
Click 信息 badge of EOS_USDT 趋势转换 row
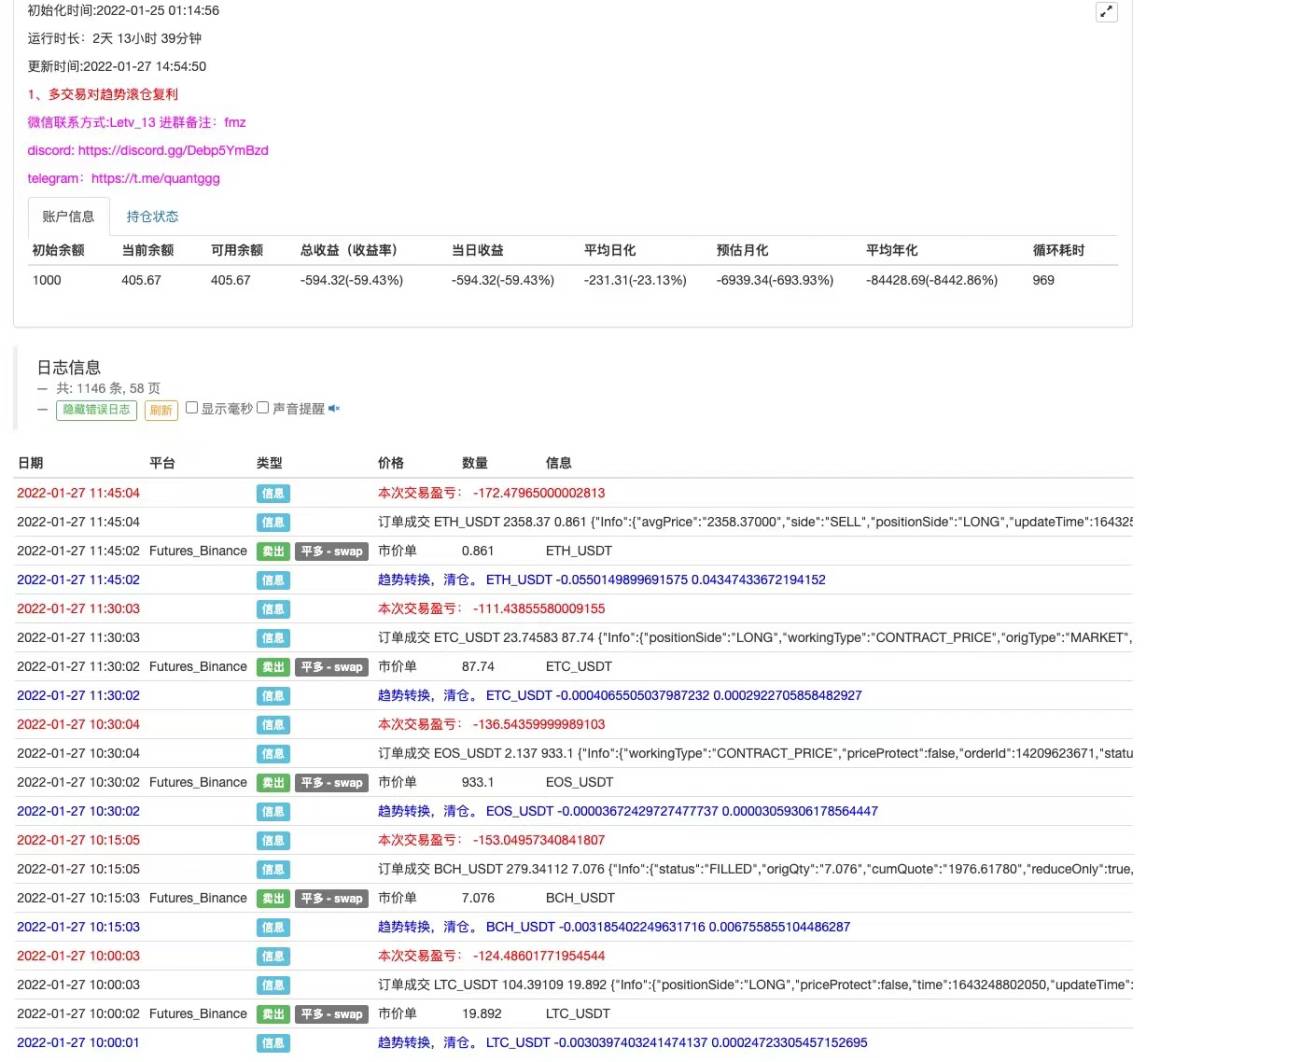point(273,812)
